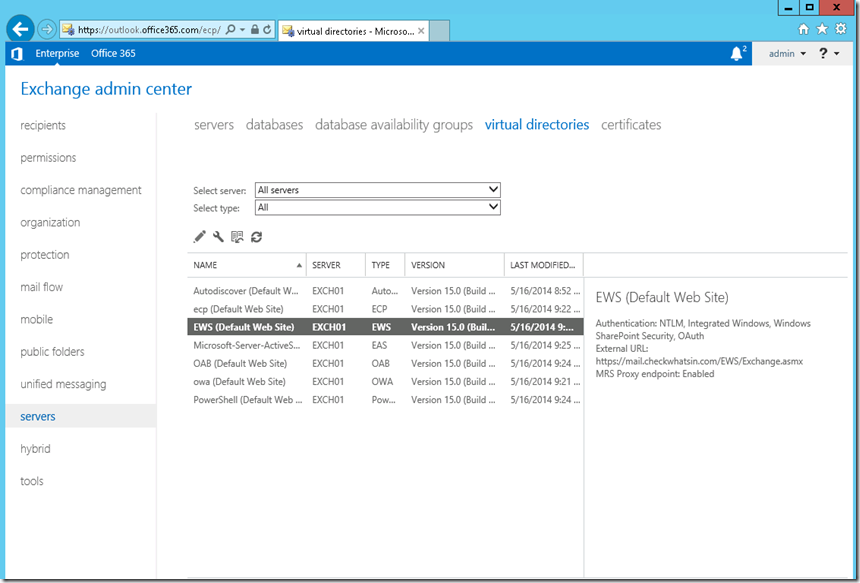This screenshot has width=860, height=583.
Task: Open the notifications bell icon
Action: coord(737,53)
